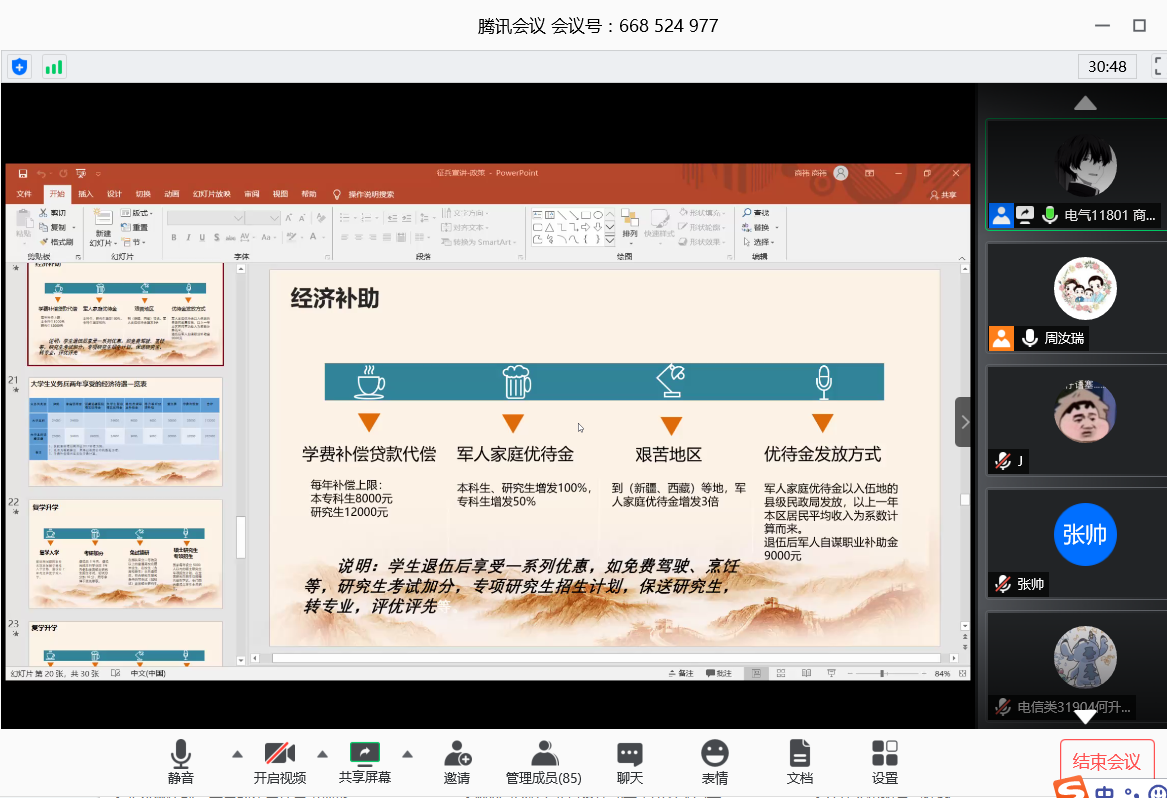Viewport: 1167px width, 798px height.
Task: Expand share options arrow beside 共享屏幕
Action: (407, 754)
